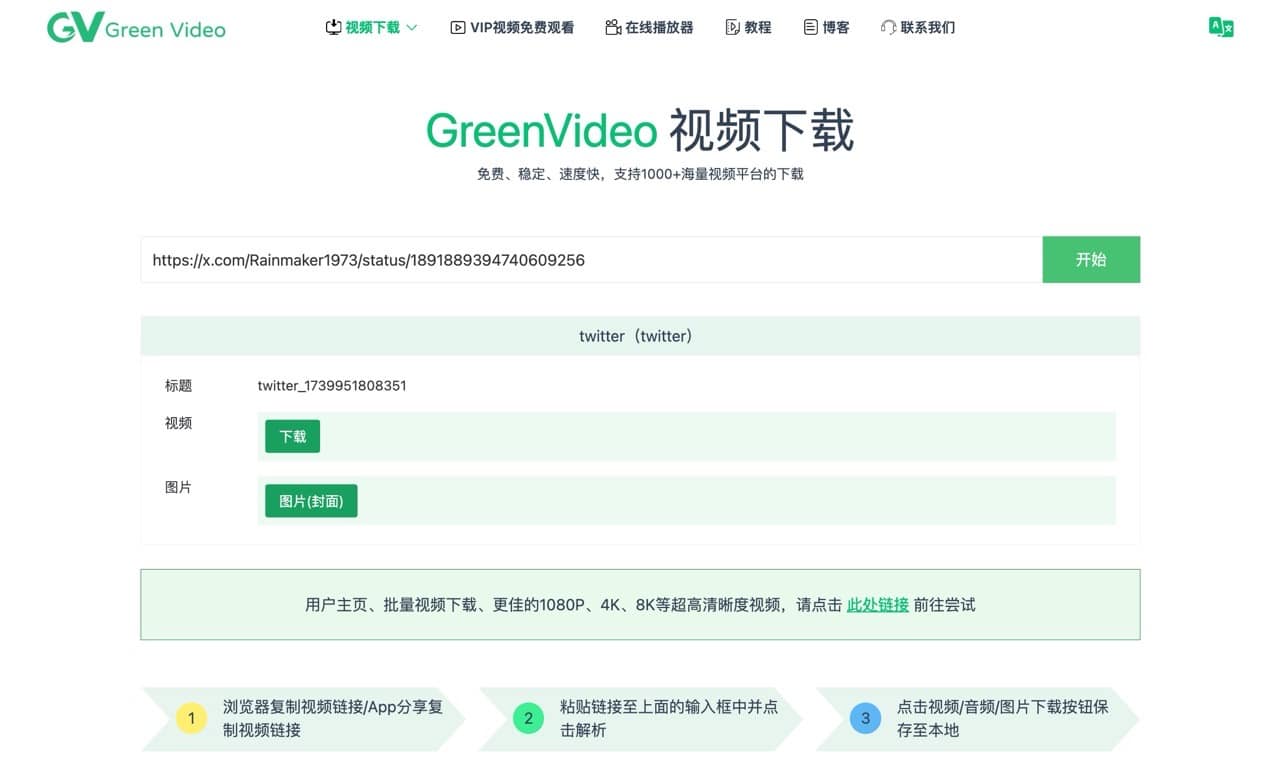Click the green step 2 circle
Screen dimensions: 1280x782
[528, 718]
